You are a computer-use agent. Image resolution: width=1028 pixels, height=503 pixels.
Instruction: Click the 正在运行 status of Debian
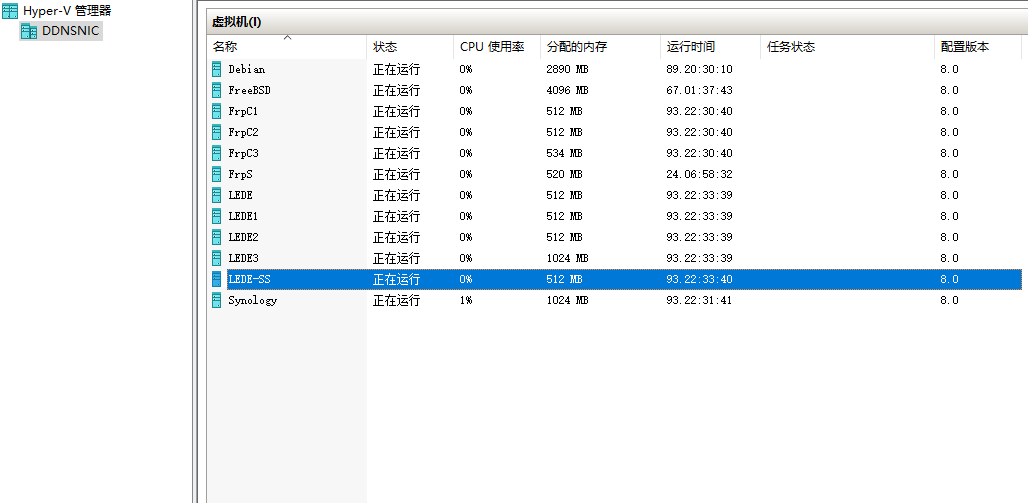397,69
